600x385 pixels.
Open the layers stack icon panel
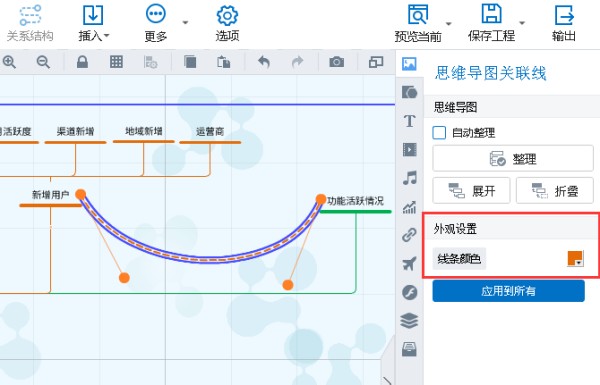click(409, 321)
